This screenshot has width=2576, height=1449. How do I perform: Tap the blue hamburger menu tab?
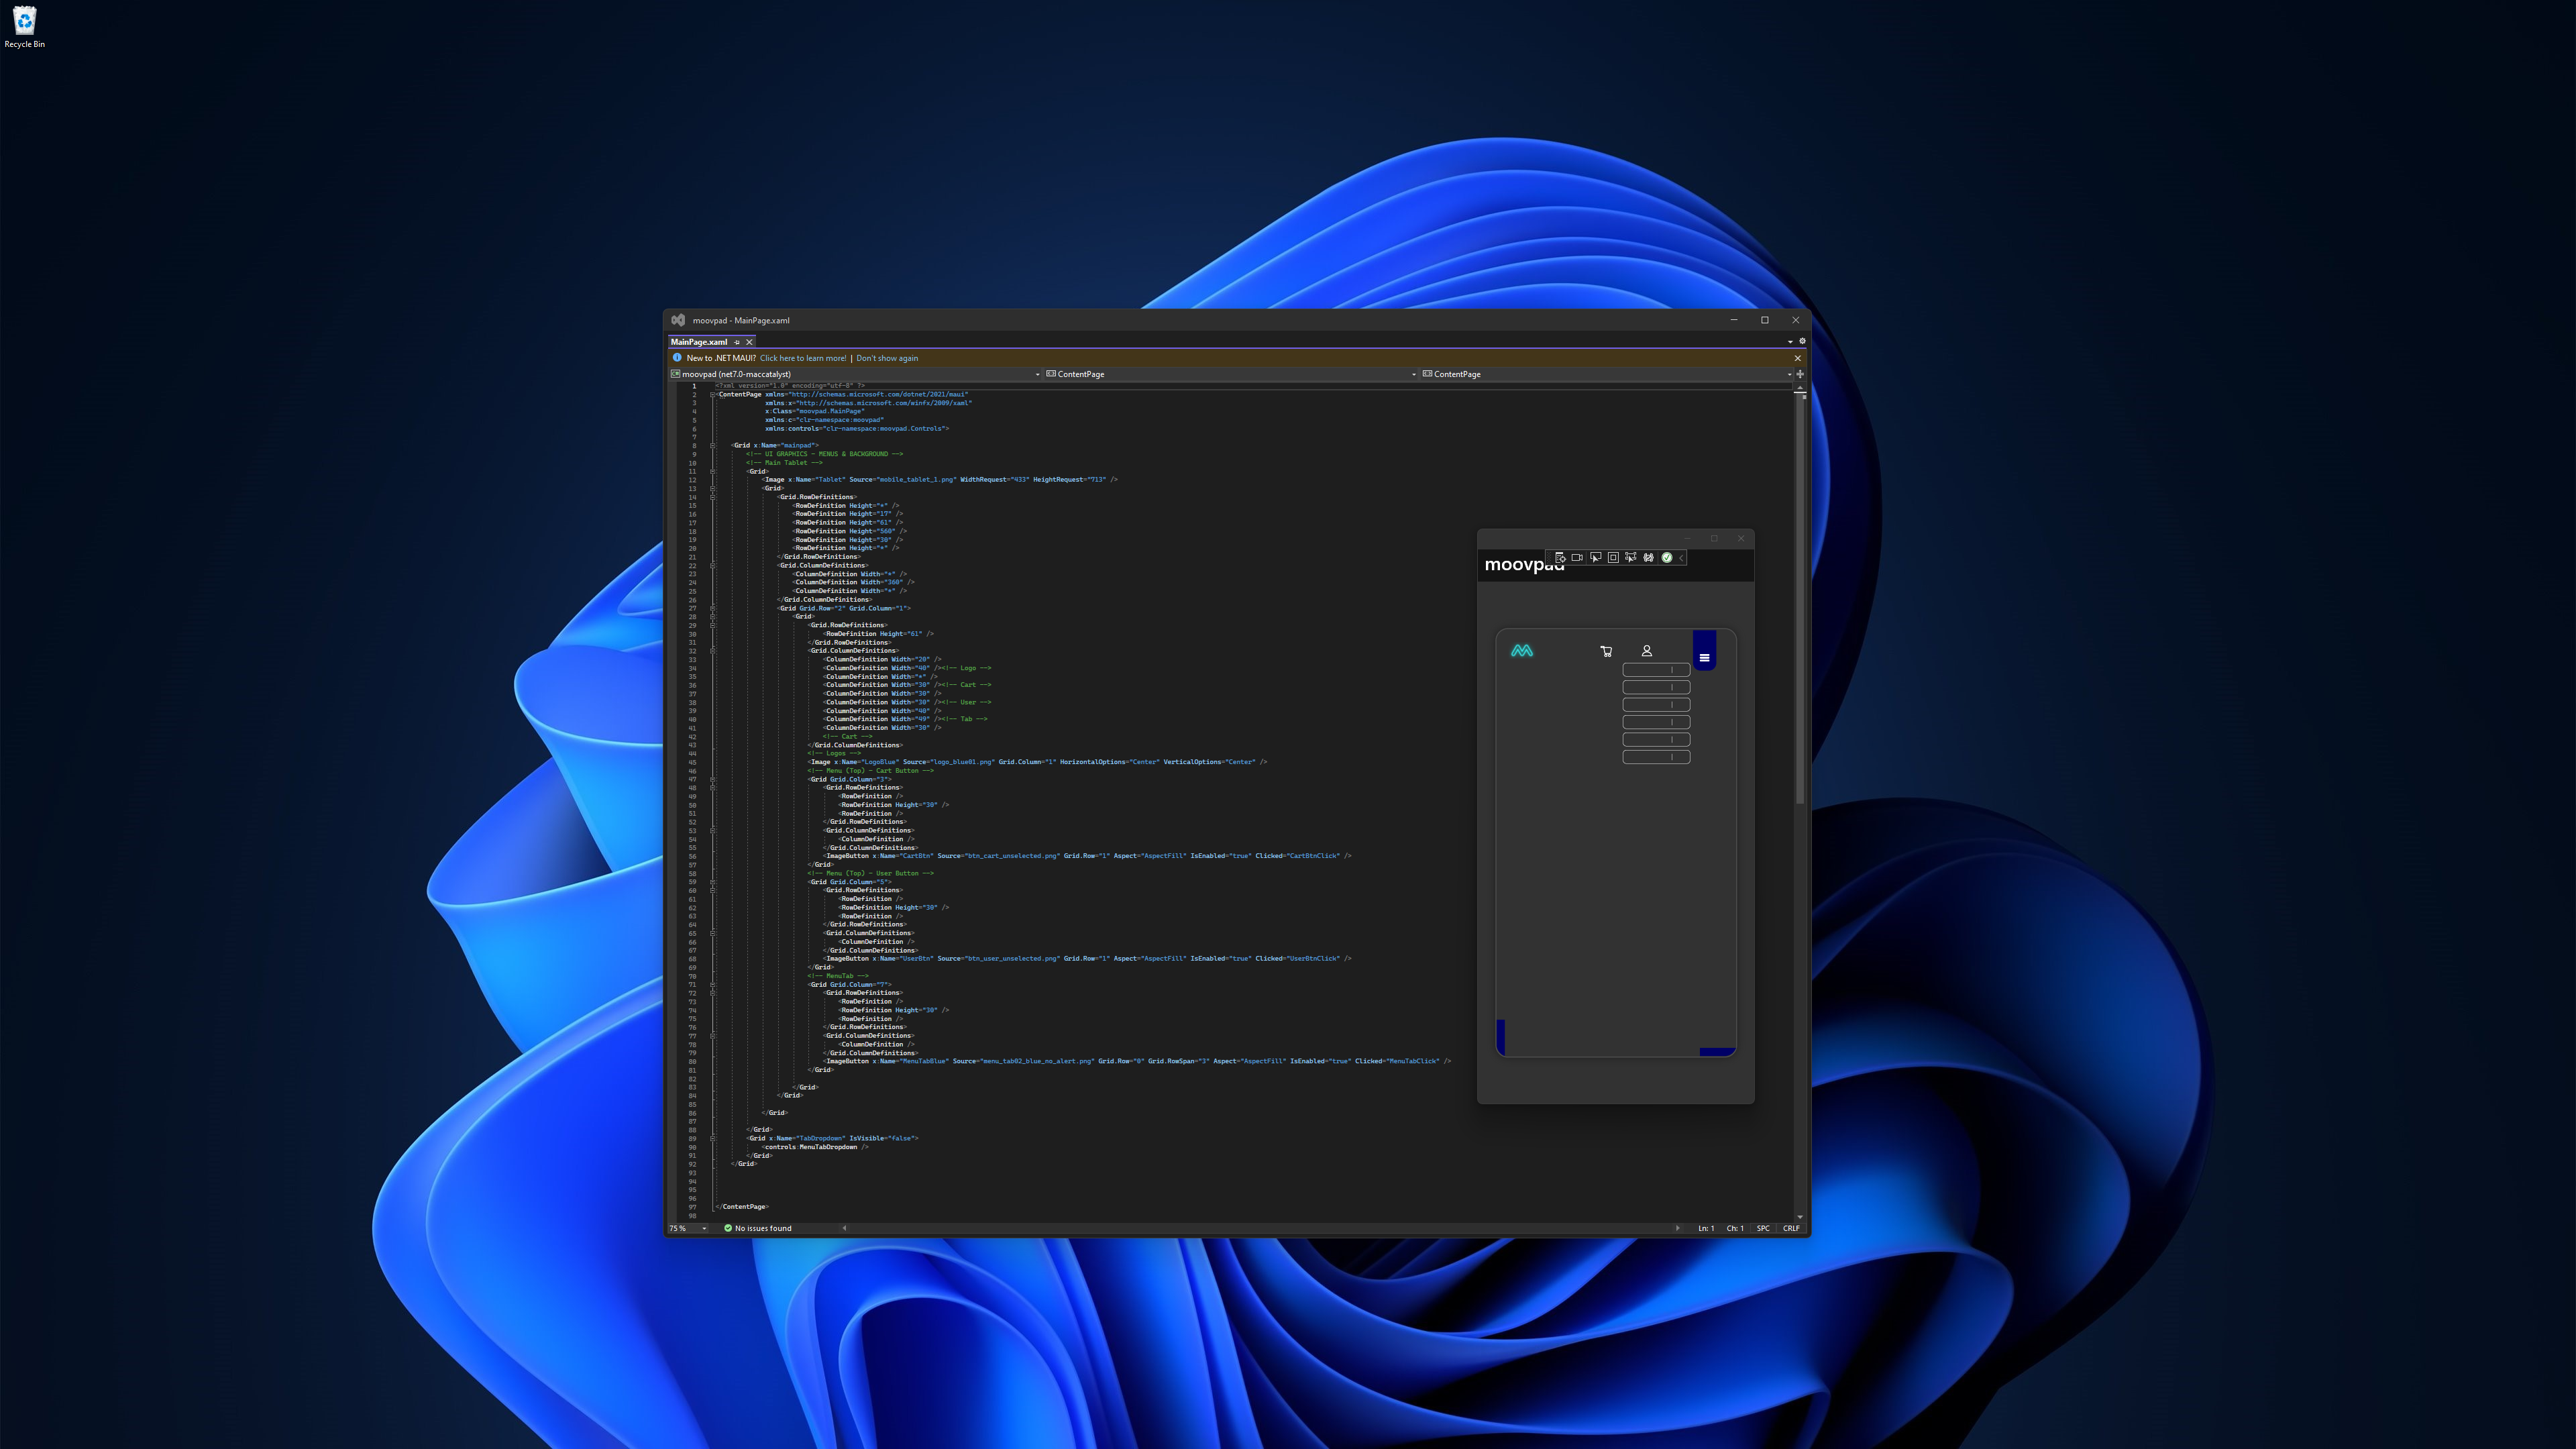(x=1704, y=651)
